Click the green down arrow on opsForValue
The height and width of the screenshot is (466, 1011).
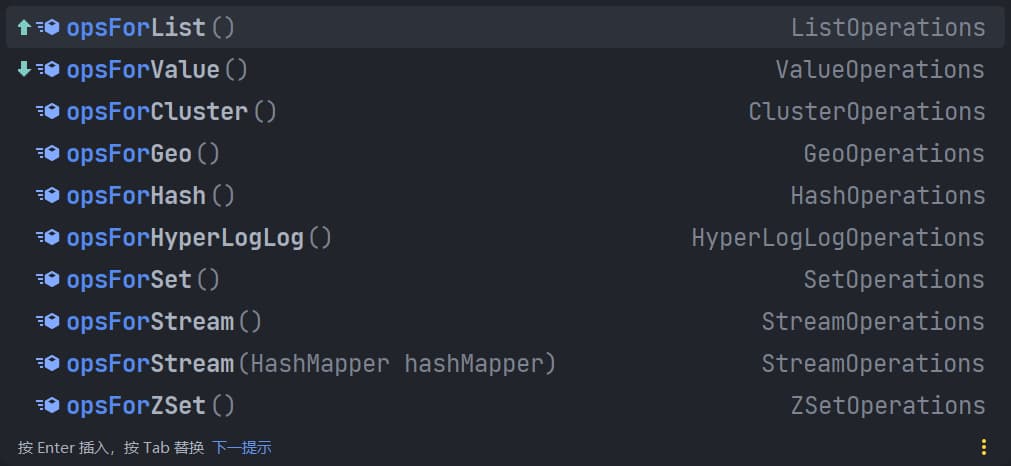pos(24,70)
